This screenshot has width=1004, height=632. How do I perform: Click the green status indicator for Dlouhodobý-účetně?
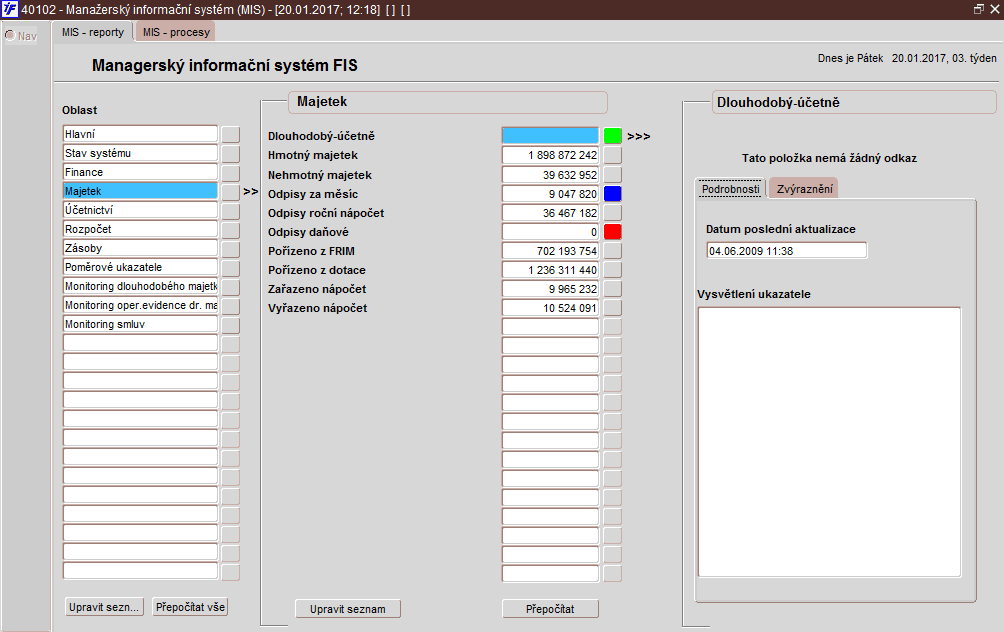tap(612, 136)
